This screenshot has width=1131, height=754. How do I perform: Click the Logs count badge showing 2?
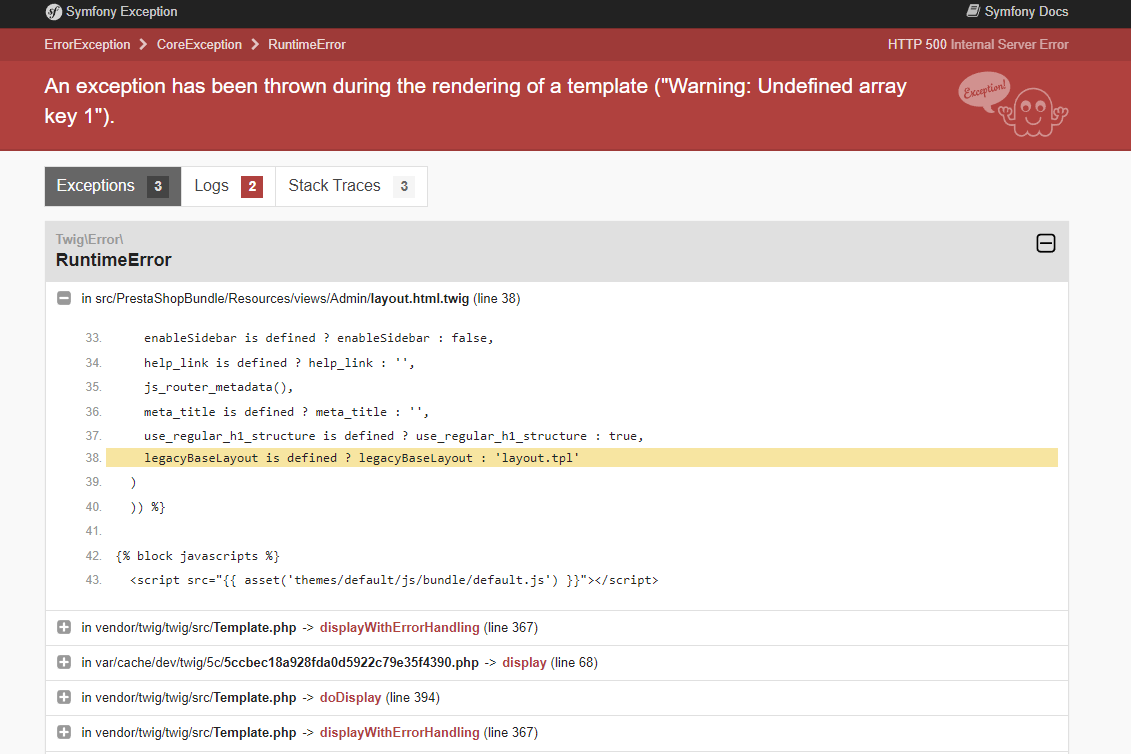[252, 186]
